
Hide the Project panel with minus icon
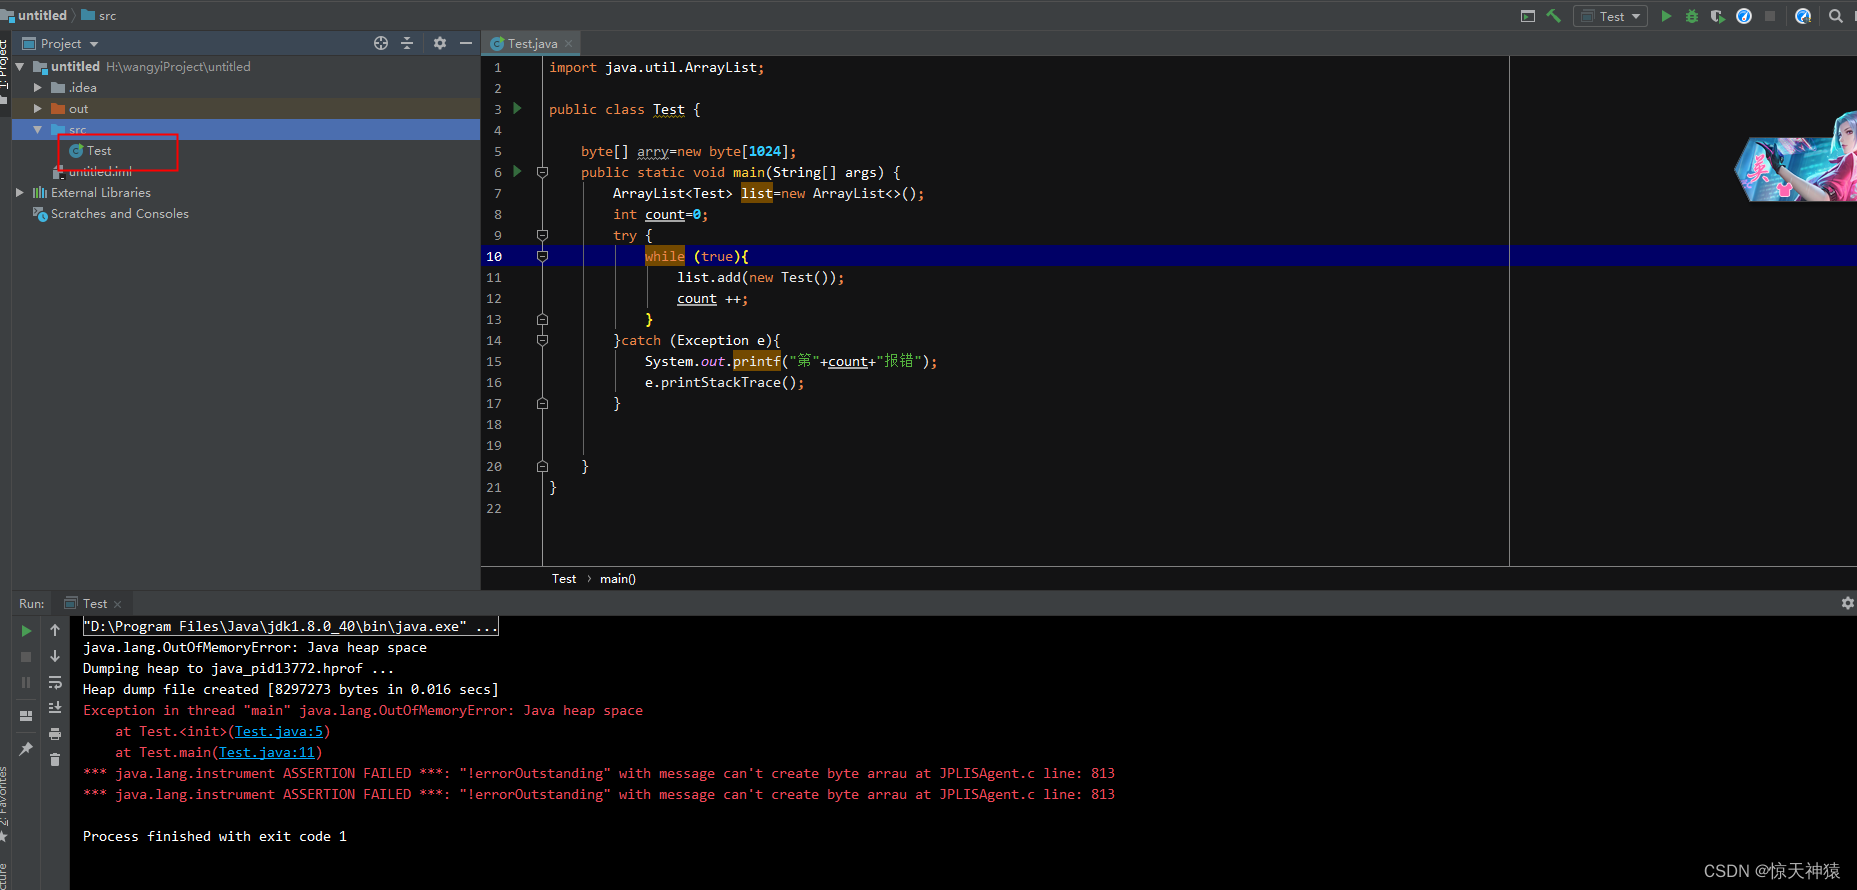point(466,43)
